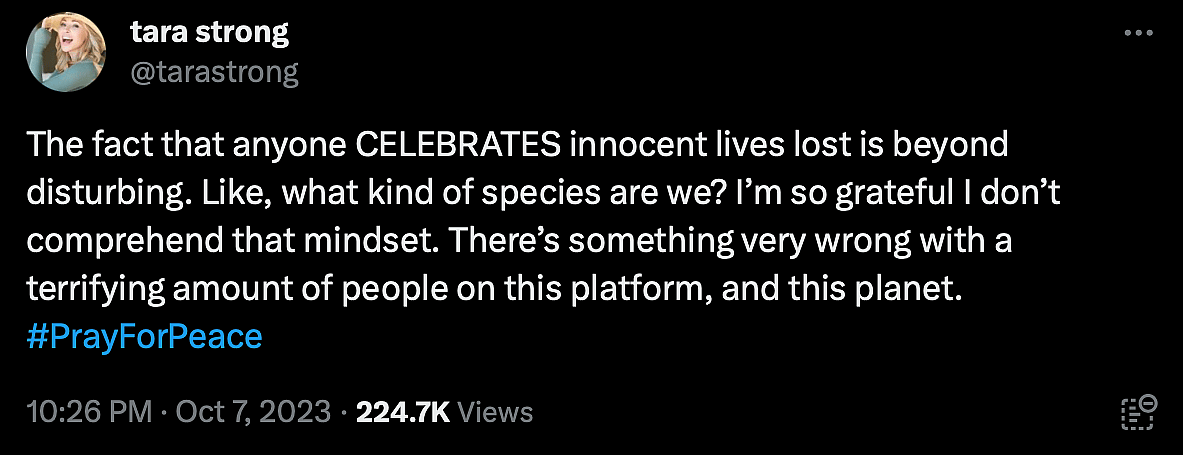Click the #PrayForPeace hashtag

pyautogui.click(x=144, y=336)
